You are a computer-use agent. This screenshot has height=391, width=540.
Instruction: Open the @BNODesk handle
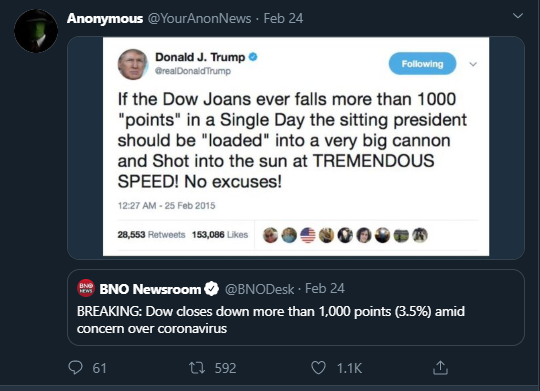(259, 289)
